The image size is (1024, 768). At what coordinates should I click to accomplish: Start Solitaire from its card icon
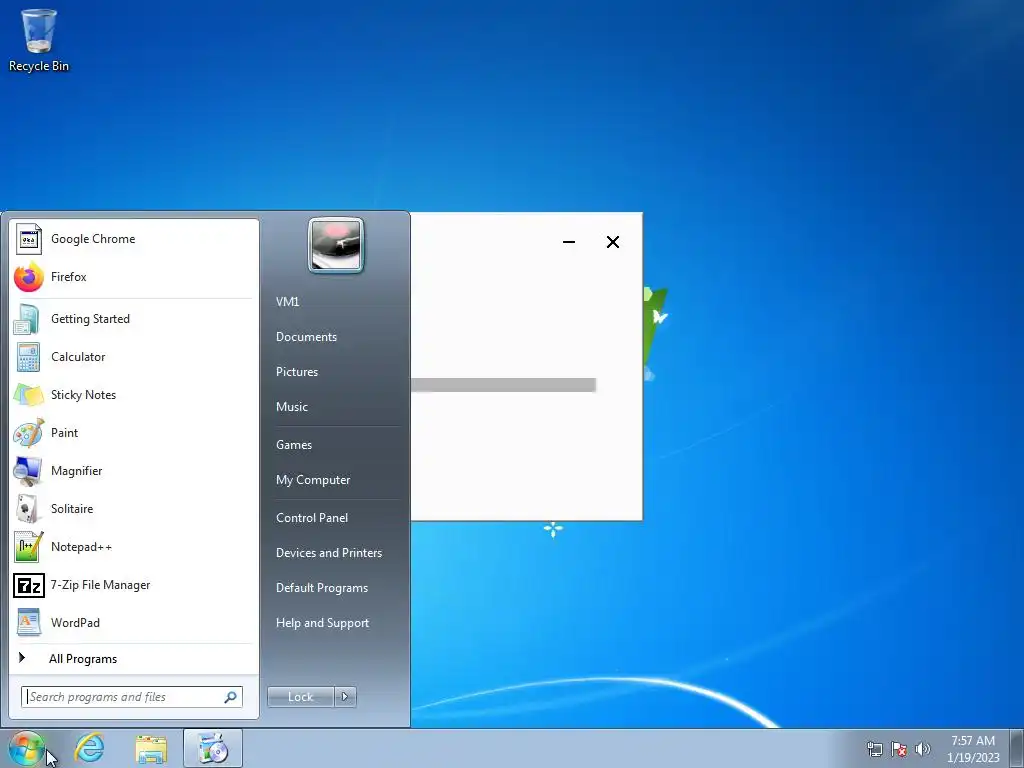pos(28,509)
